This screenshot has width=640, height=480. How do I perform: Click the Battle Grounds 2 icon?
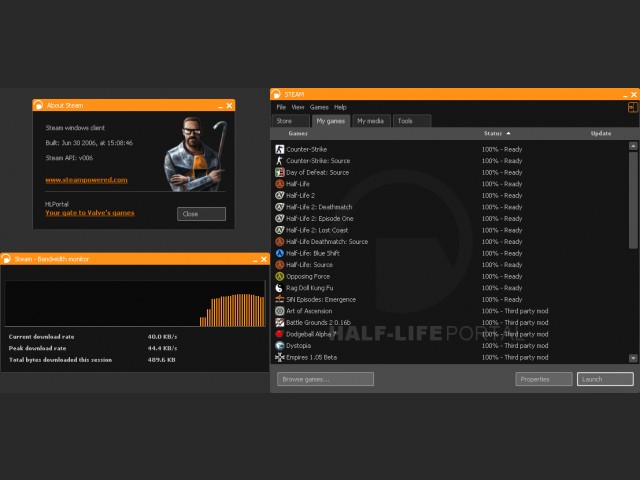[280, 322]
